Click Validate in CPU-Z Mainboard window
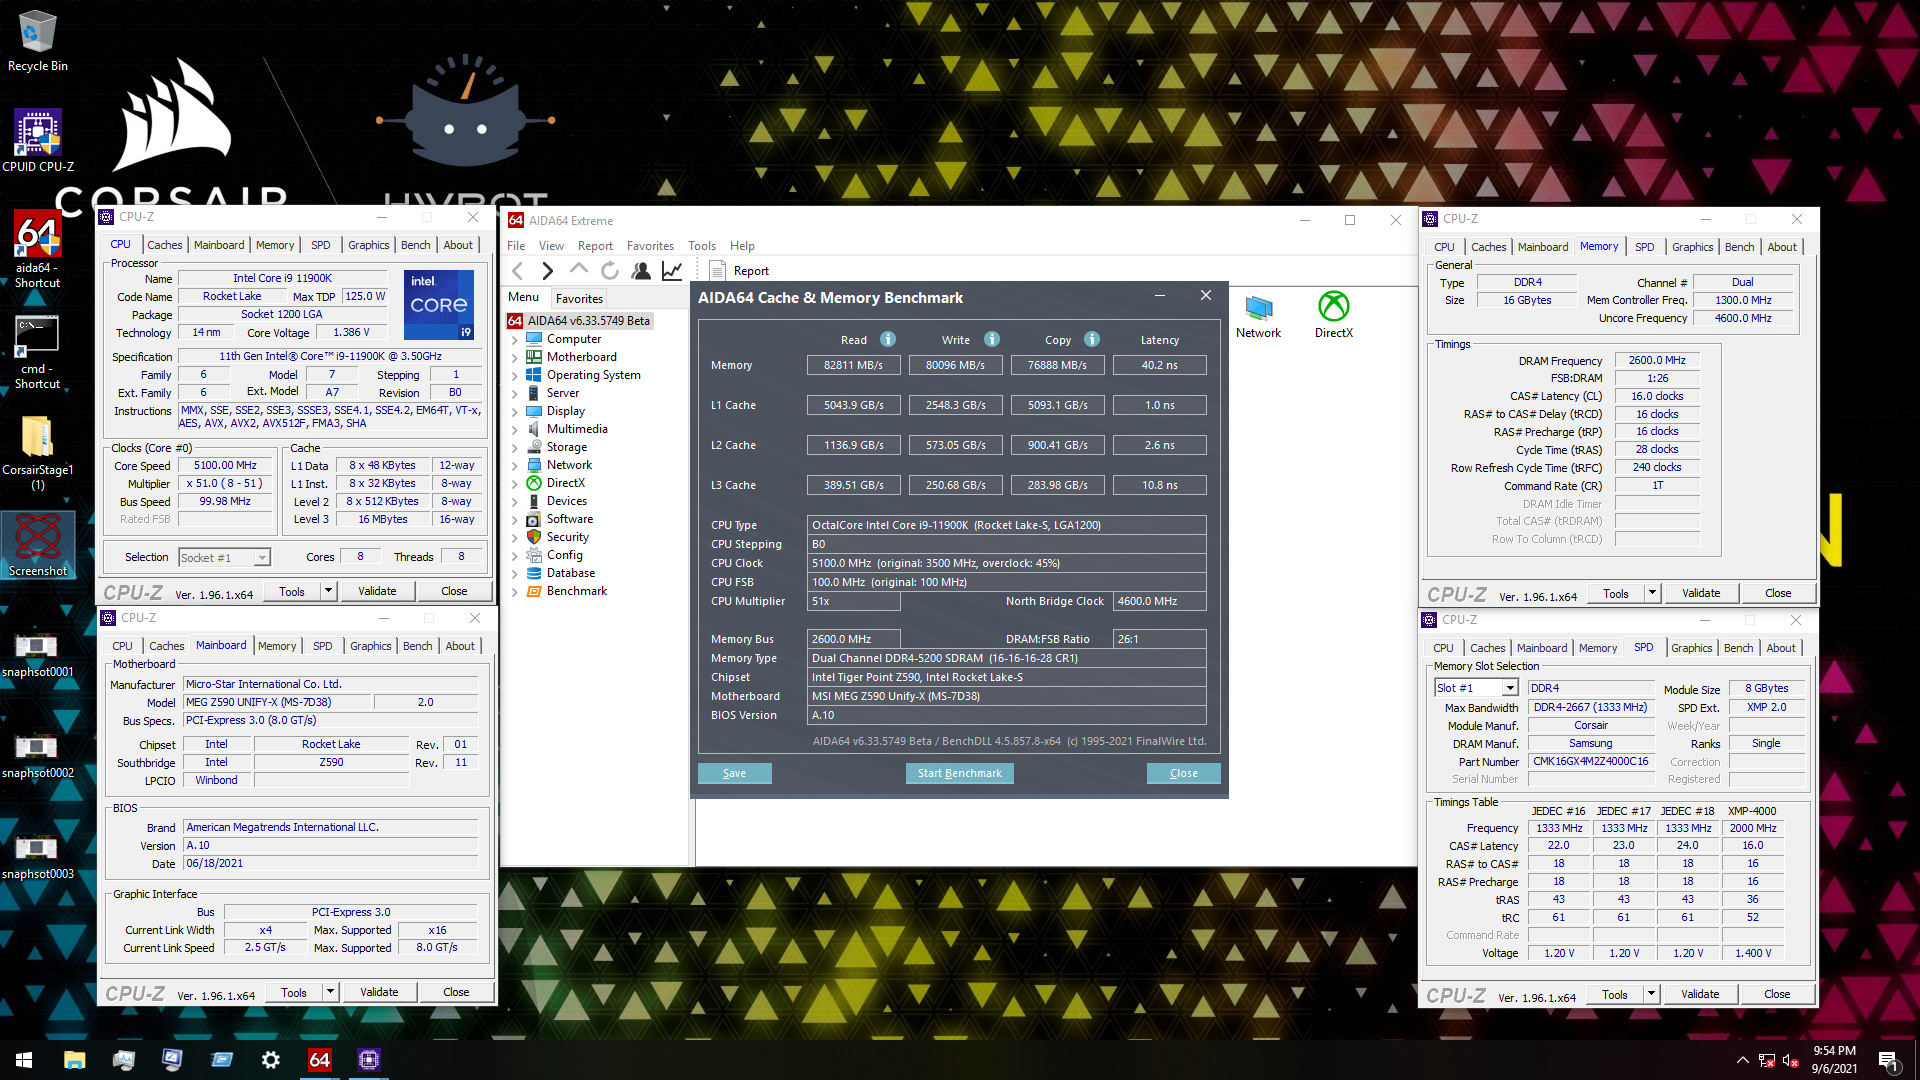 pyautogui.click(x=379, y=992)
